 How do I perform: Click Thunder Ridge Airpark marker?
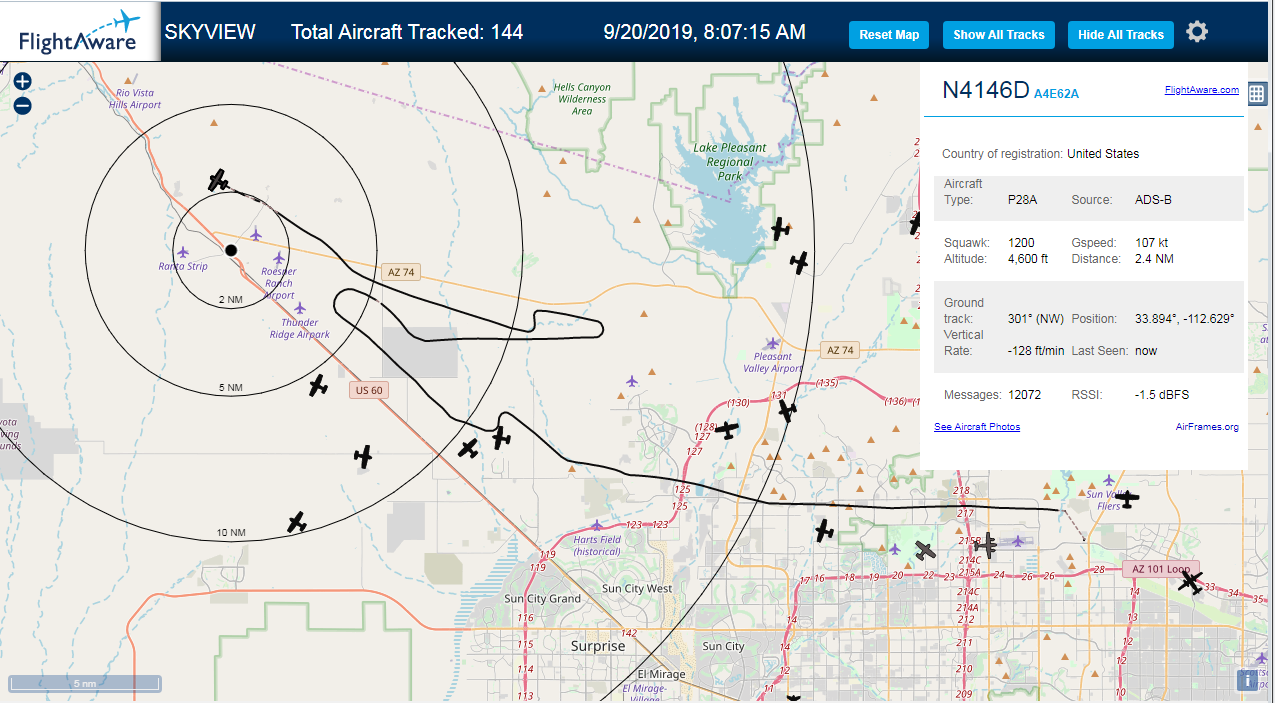click(300, 308)
